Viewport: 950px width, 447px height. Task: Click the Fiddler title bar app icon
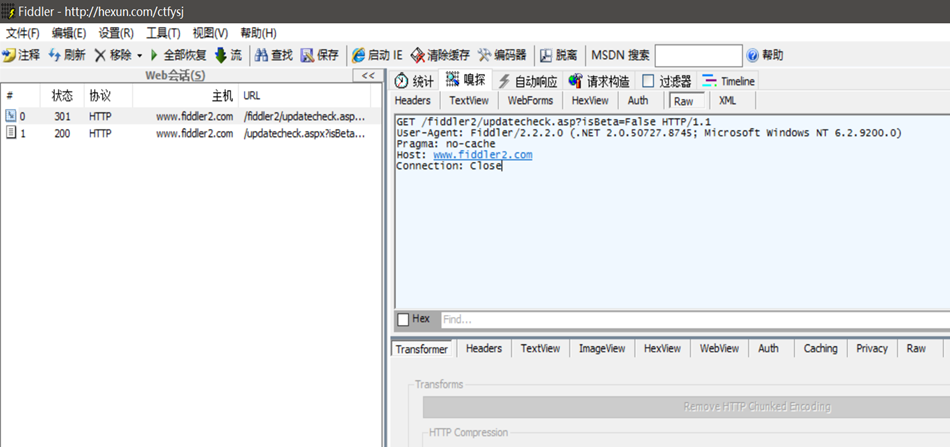click(x=8, y=12)
